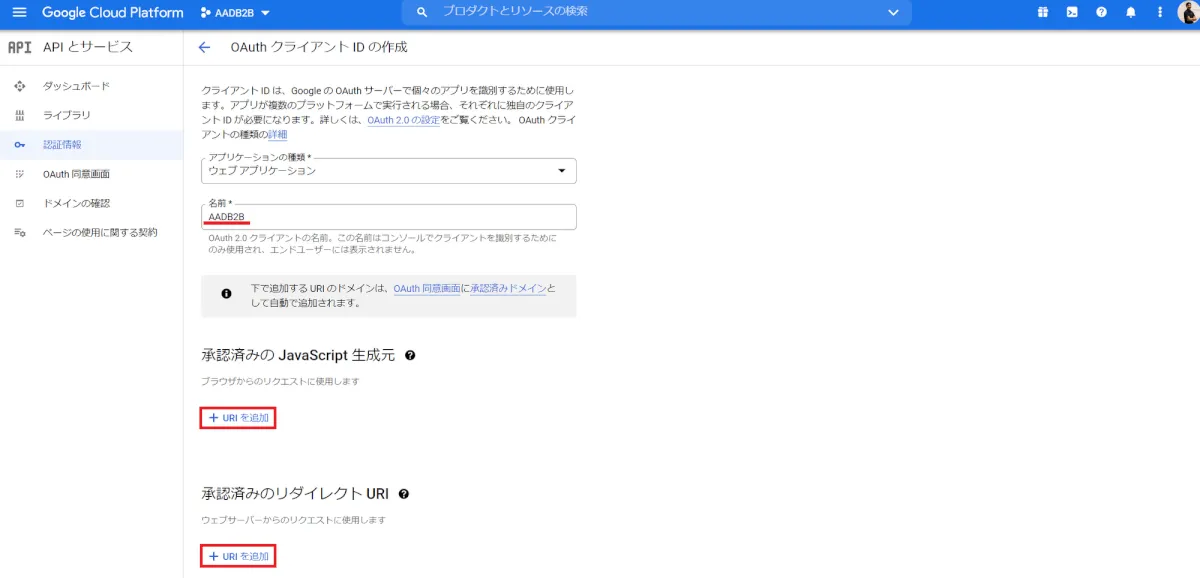Viewport: 1200px width, 578px height.
Task: Follow the 承認済みドメイン link
Action: [508, 288]
